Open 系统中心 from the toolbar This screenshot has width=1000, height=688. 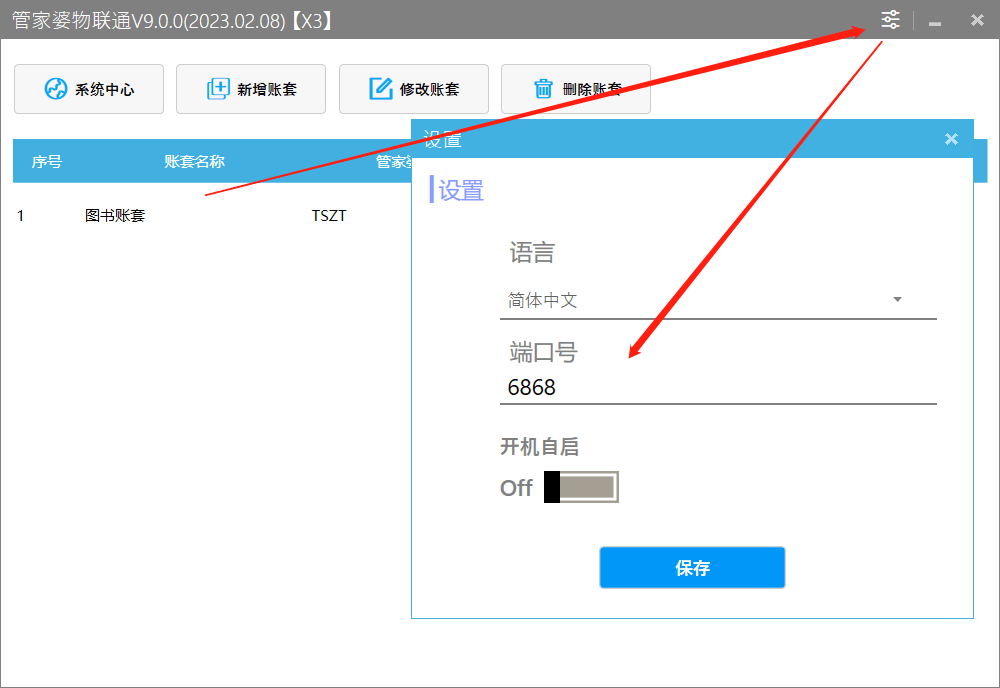point(89,89)
